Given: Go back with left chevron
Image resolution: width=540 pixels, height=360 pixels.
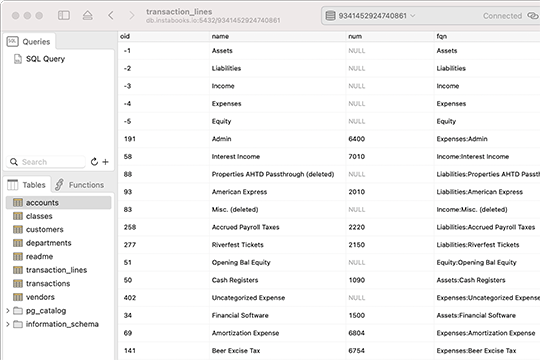Looking at the screenshot, I should point(111,16).
